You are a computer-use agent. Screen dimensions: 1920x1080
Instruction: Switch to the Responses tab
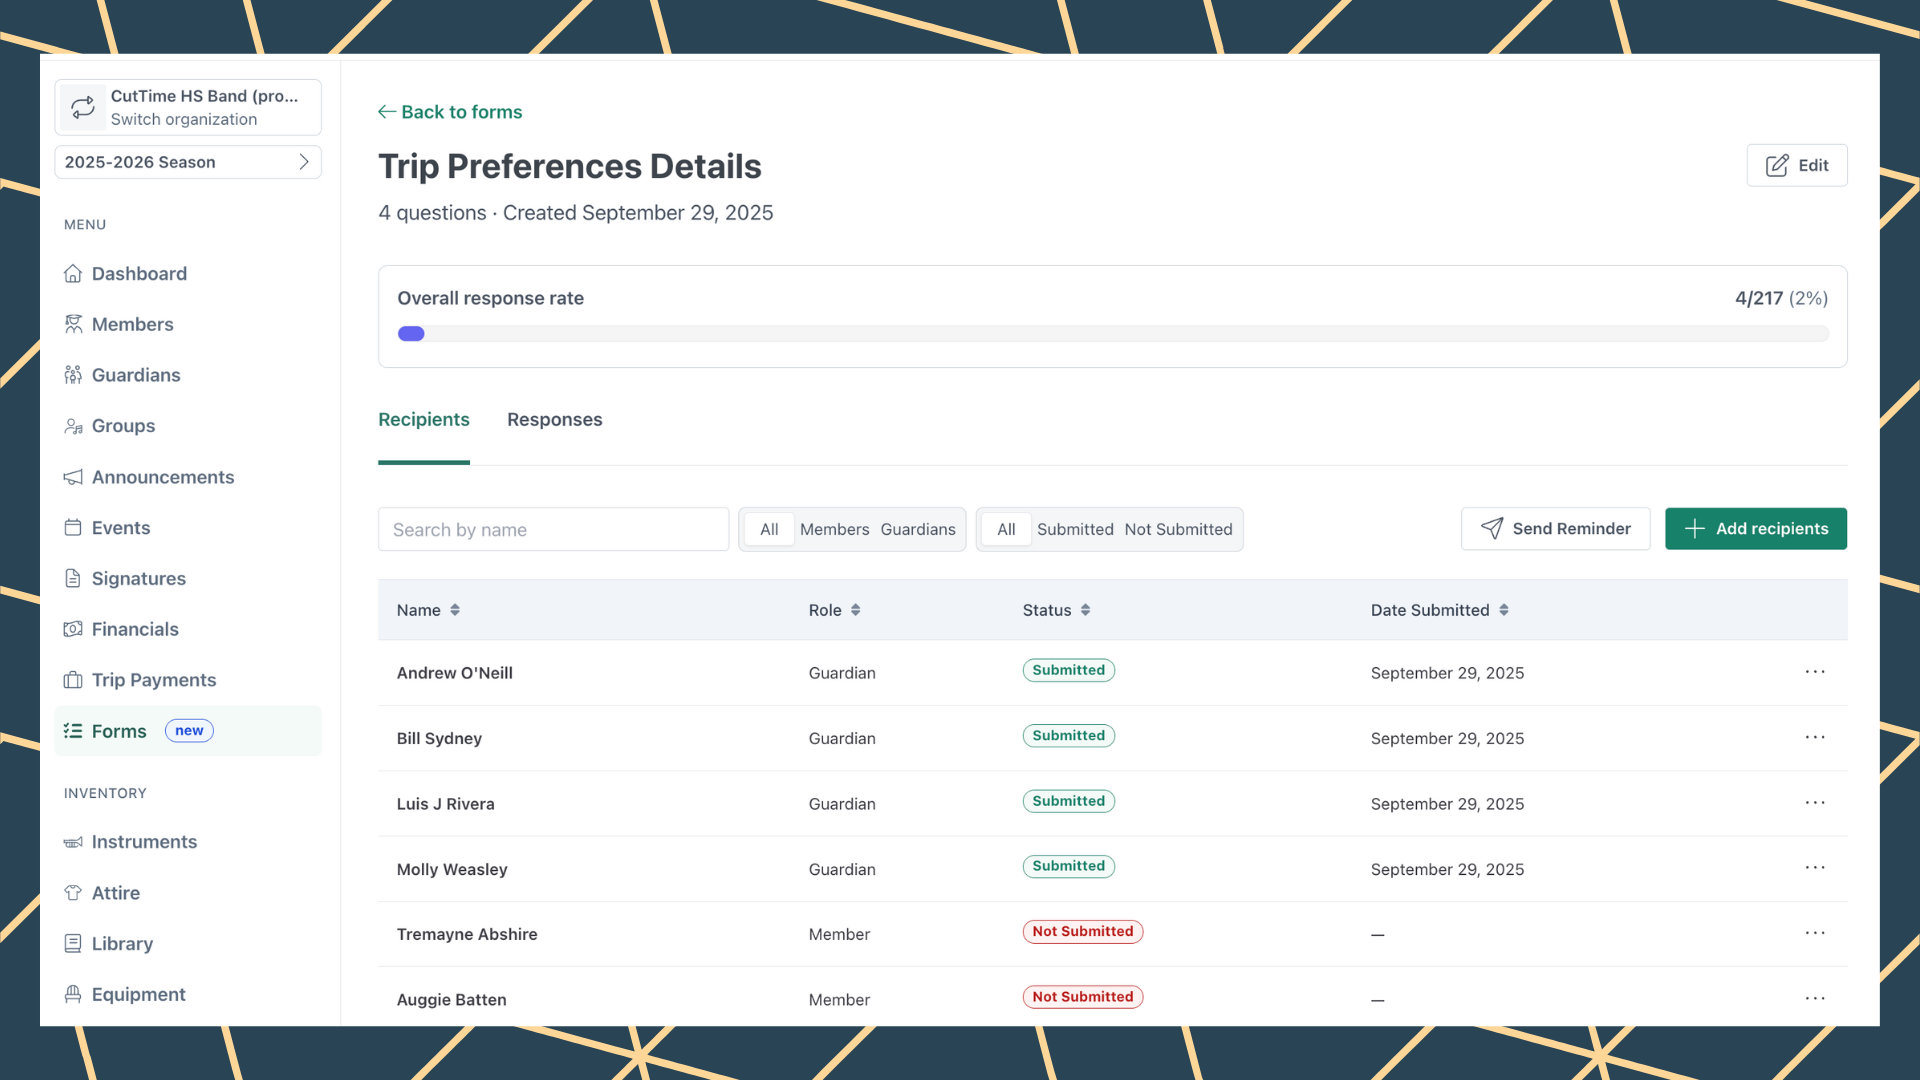pos(554,420)
